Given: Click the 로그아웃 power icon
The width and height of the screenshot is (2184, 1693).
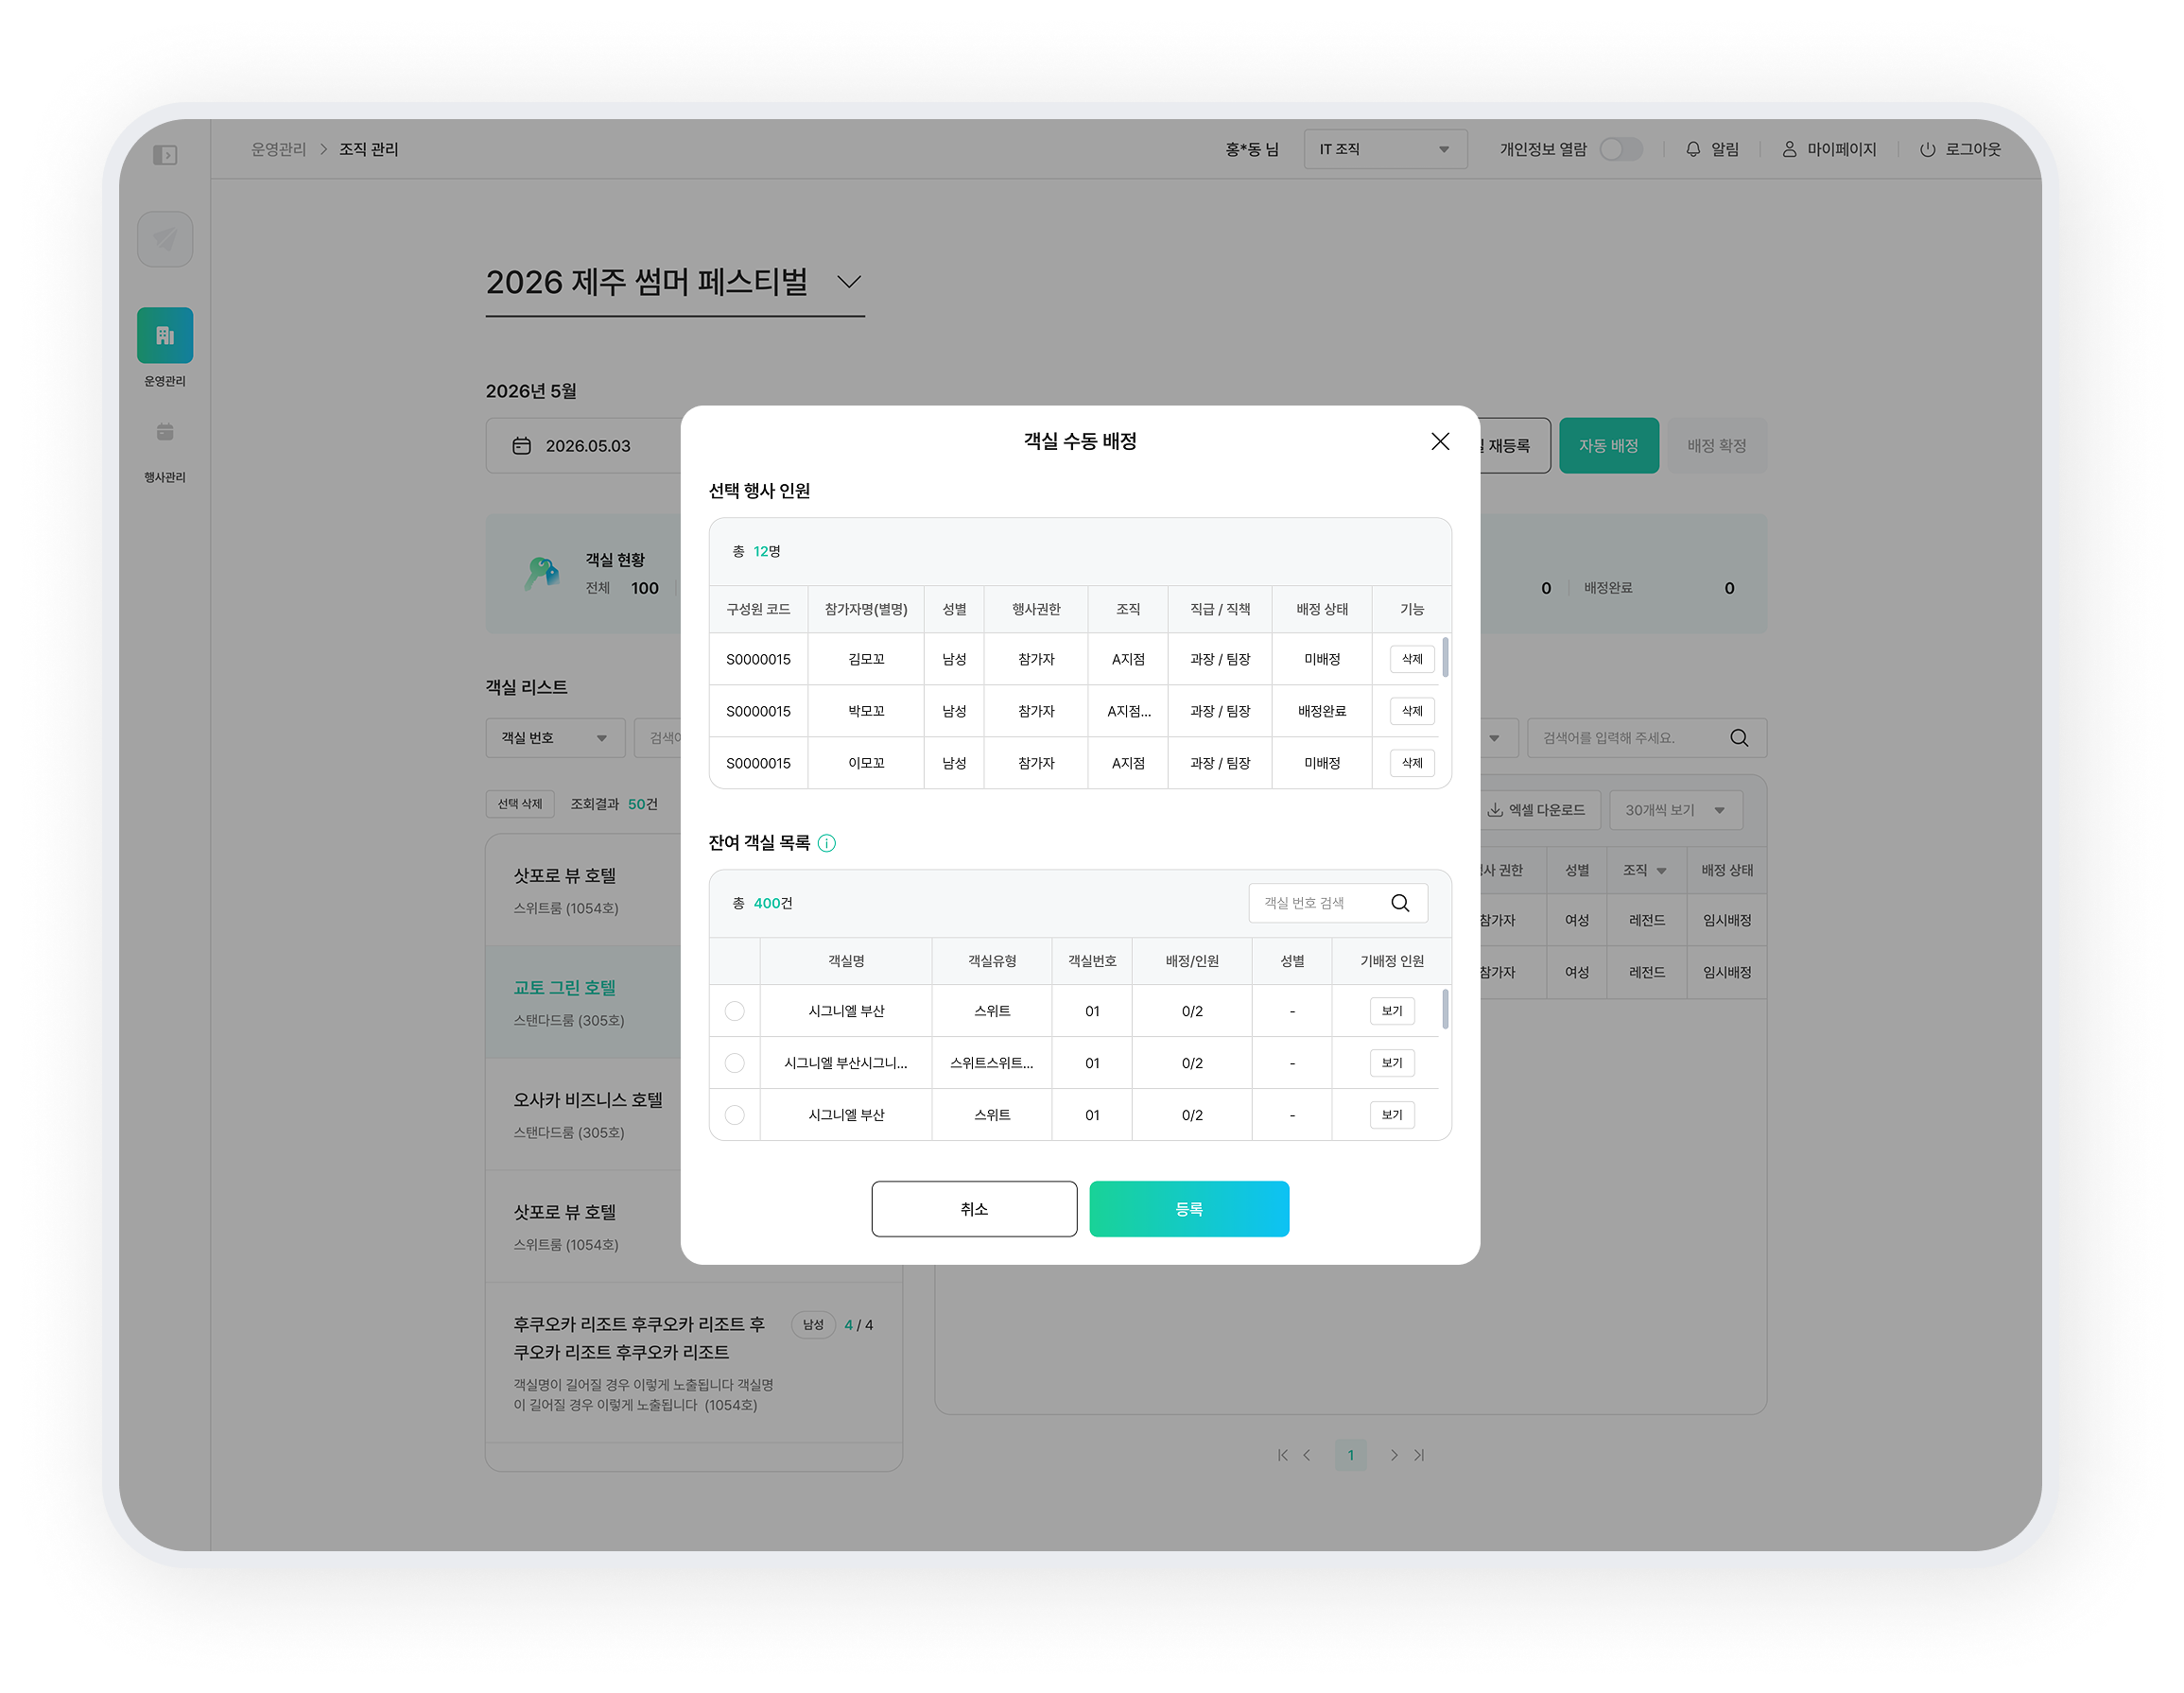Looking at the screenshot, I should (1927, 149).
